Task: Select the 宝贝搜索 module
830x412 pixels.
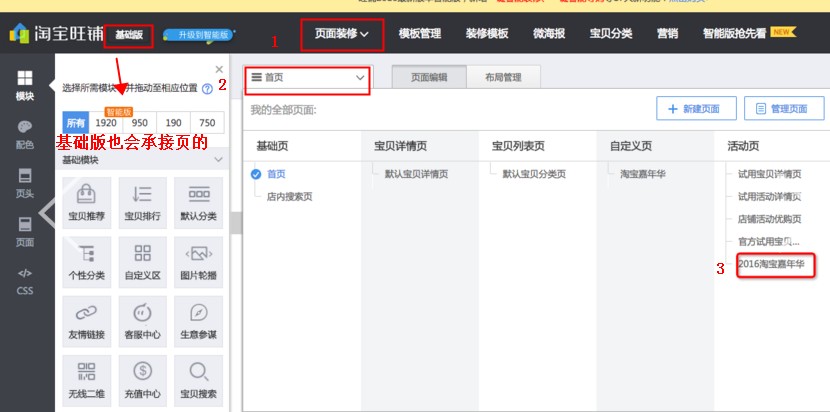Action: 199,381
